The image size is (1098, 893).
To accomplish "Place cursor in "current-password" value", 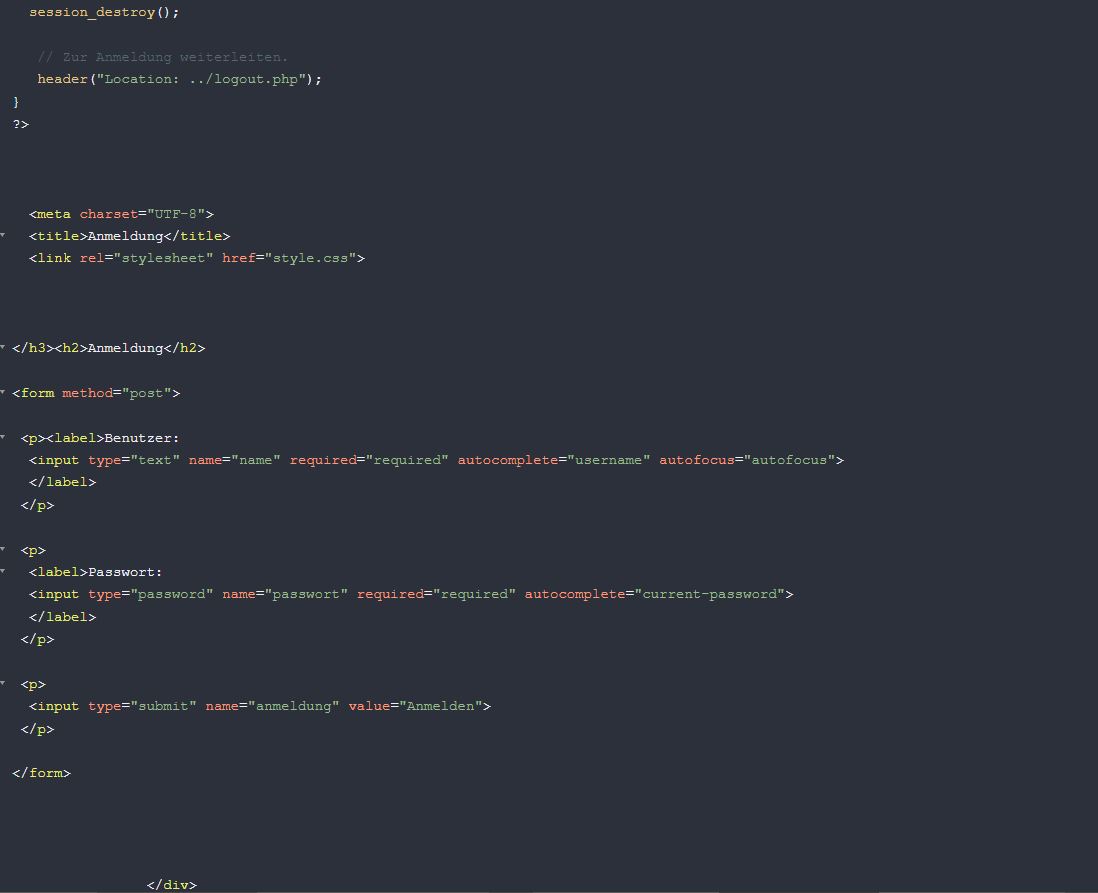I will point(710,594).
